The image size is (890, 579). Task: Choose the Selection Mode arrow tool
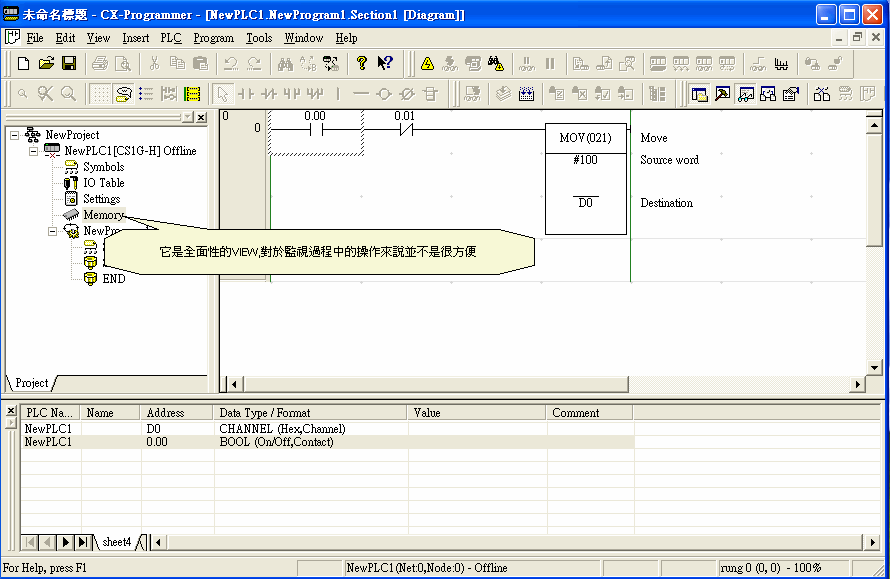pyautogui.click(x=222, y=94)
